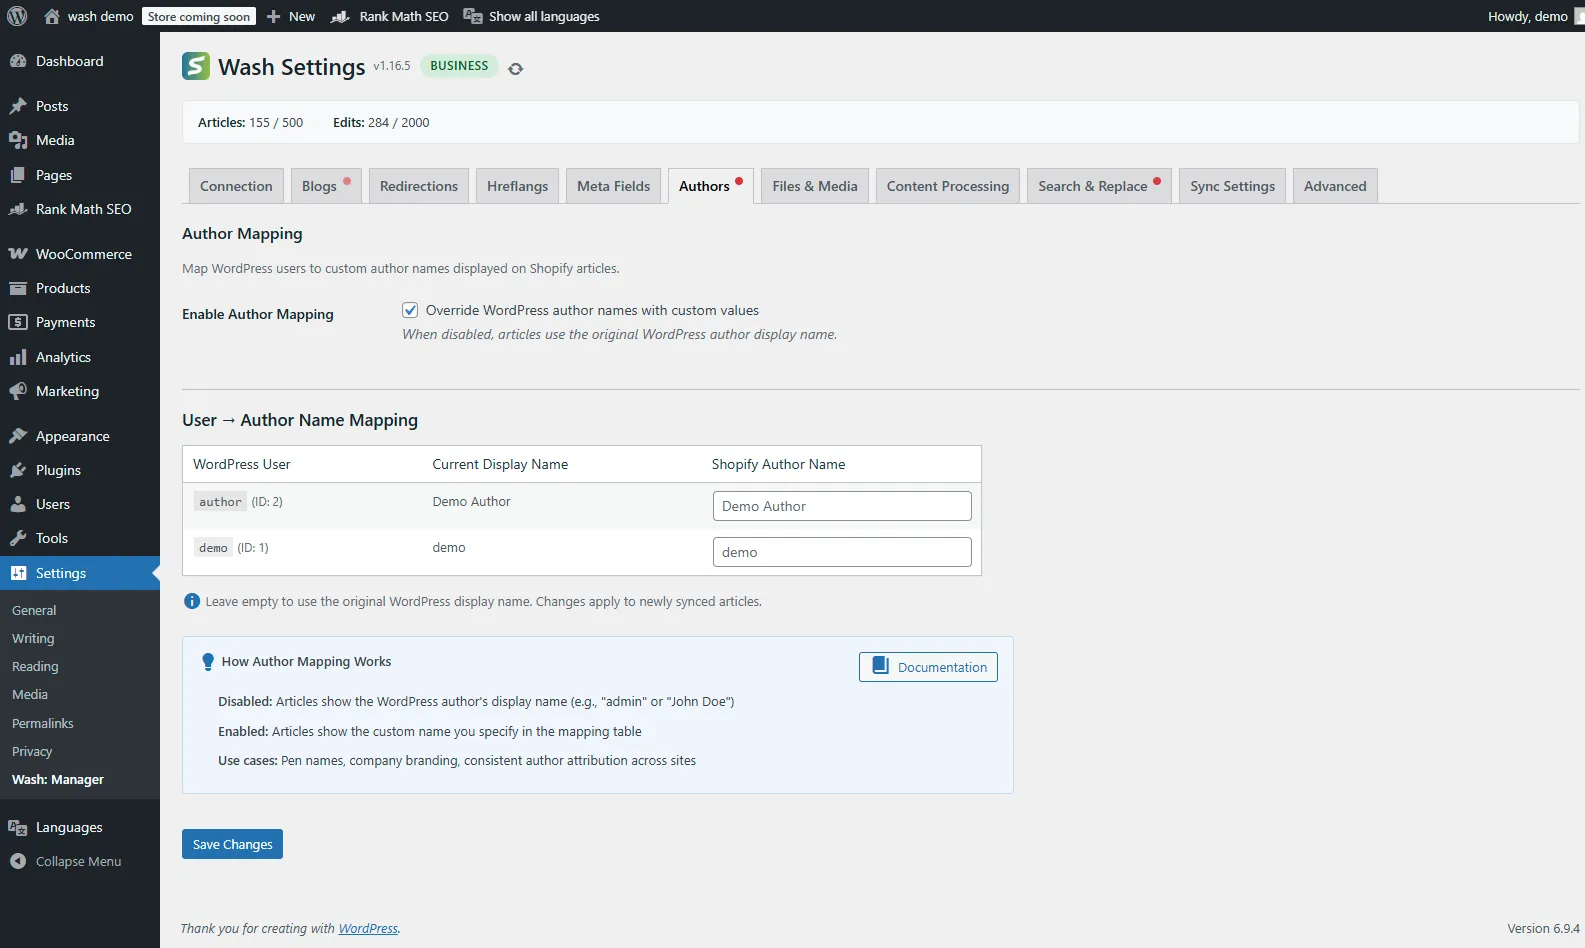Viewport: 1585px width, 948px height.
Task: Toggle Override WordPress author names checkbox
Action: [x=410, y=310]
